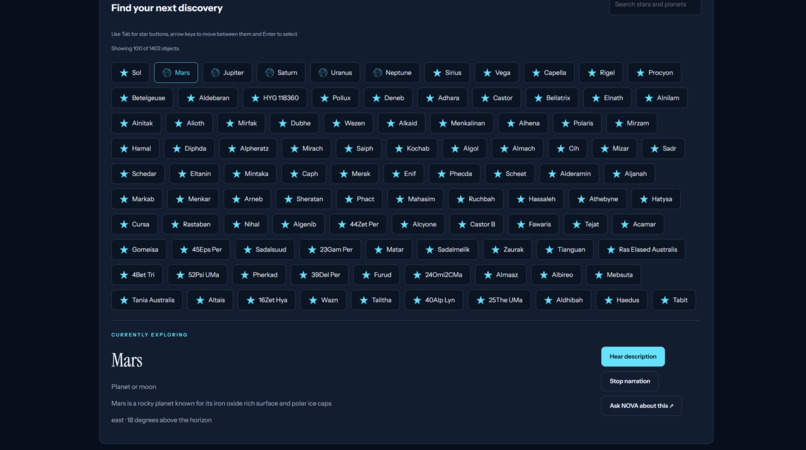
Task: Click the Neptune planet icon
Action: (378, 73)
